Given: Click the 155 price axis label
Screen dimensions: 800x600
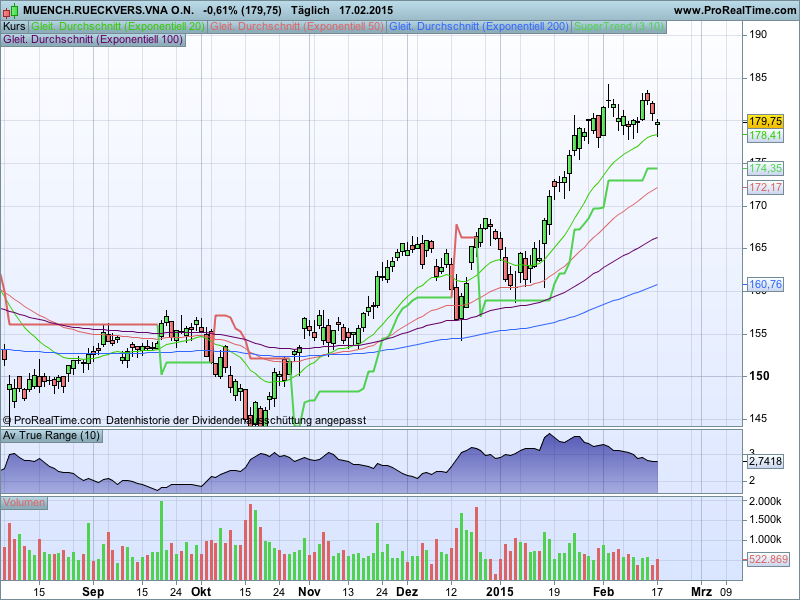Looking at the screenshot, I should click(758, 334).
